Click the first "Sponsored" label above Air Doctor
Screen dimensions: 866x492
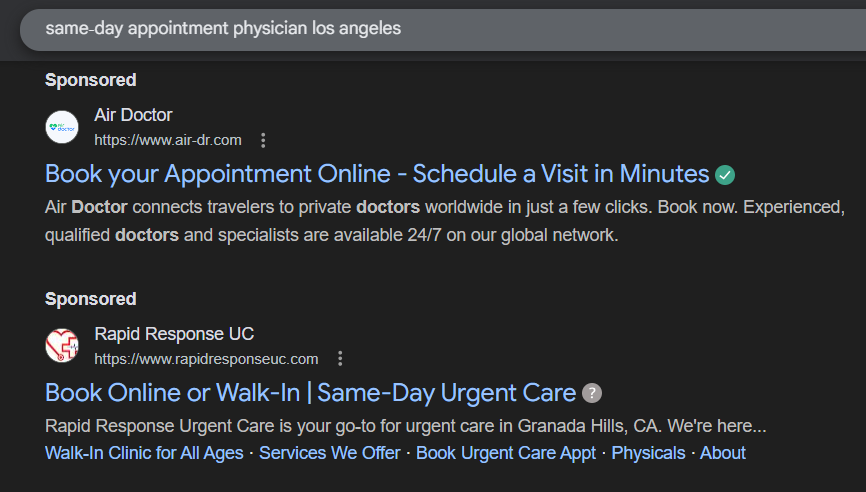91,80
